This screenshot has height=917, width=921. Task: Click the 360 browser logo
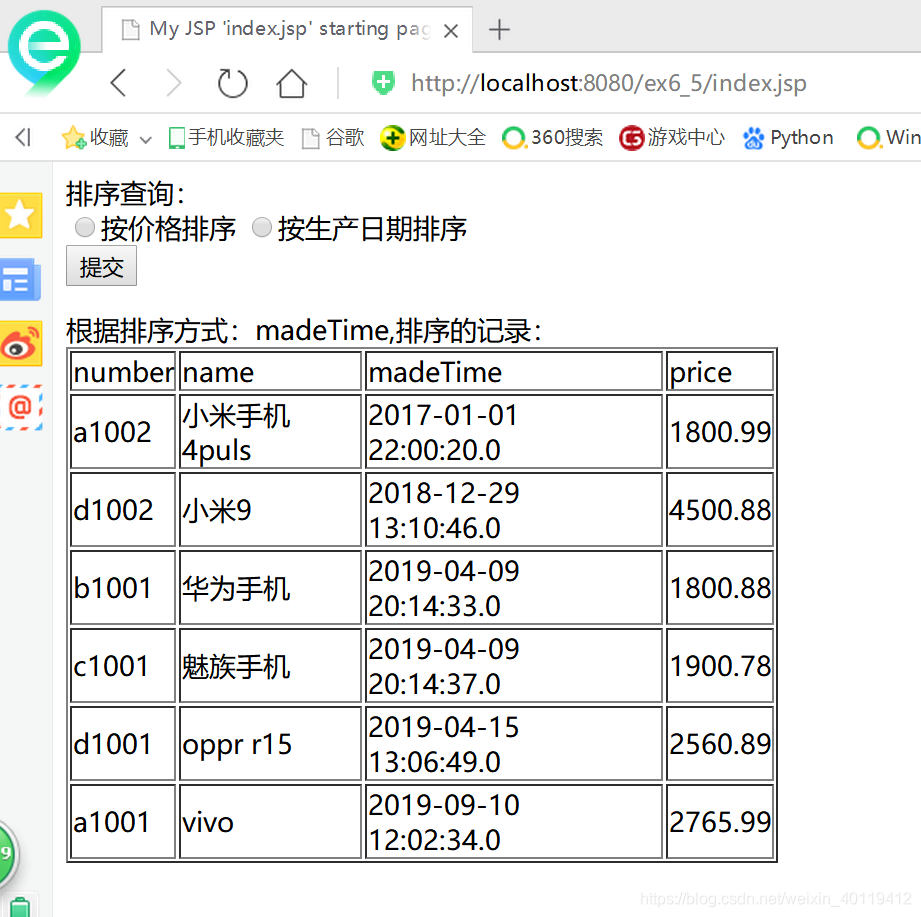pyautogui.click(x=43, y=53)
